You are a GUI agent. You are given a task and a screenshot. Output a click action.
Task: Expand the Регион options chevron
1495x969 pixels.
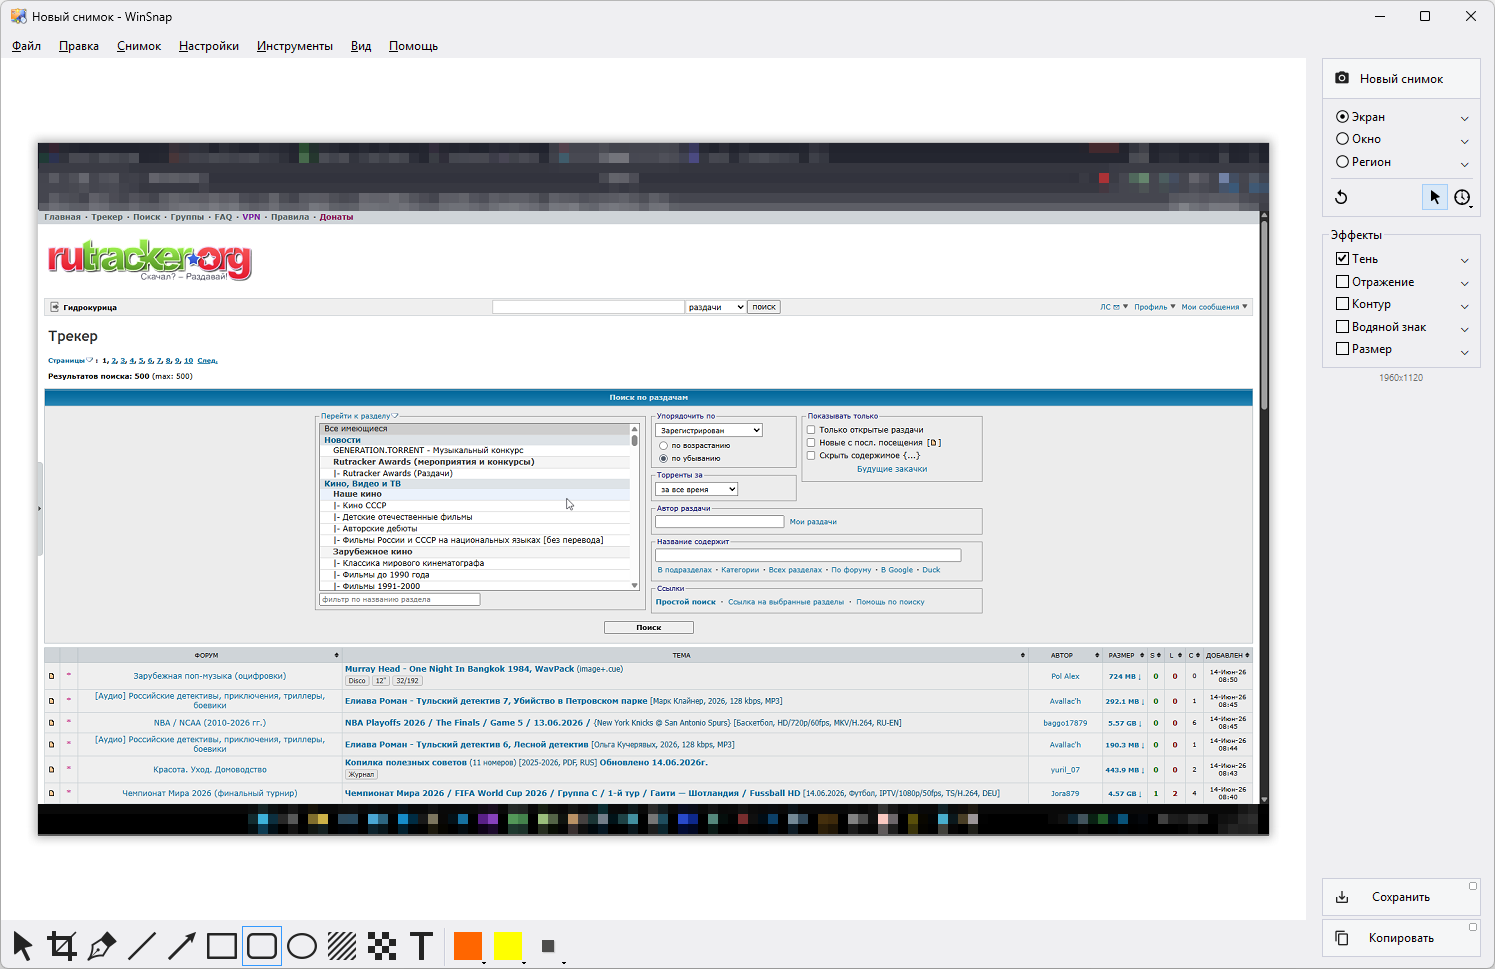tap(1465, 163)
